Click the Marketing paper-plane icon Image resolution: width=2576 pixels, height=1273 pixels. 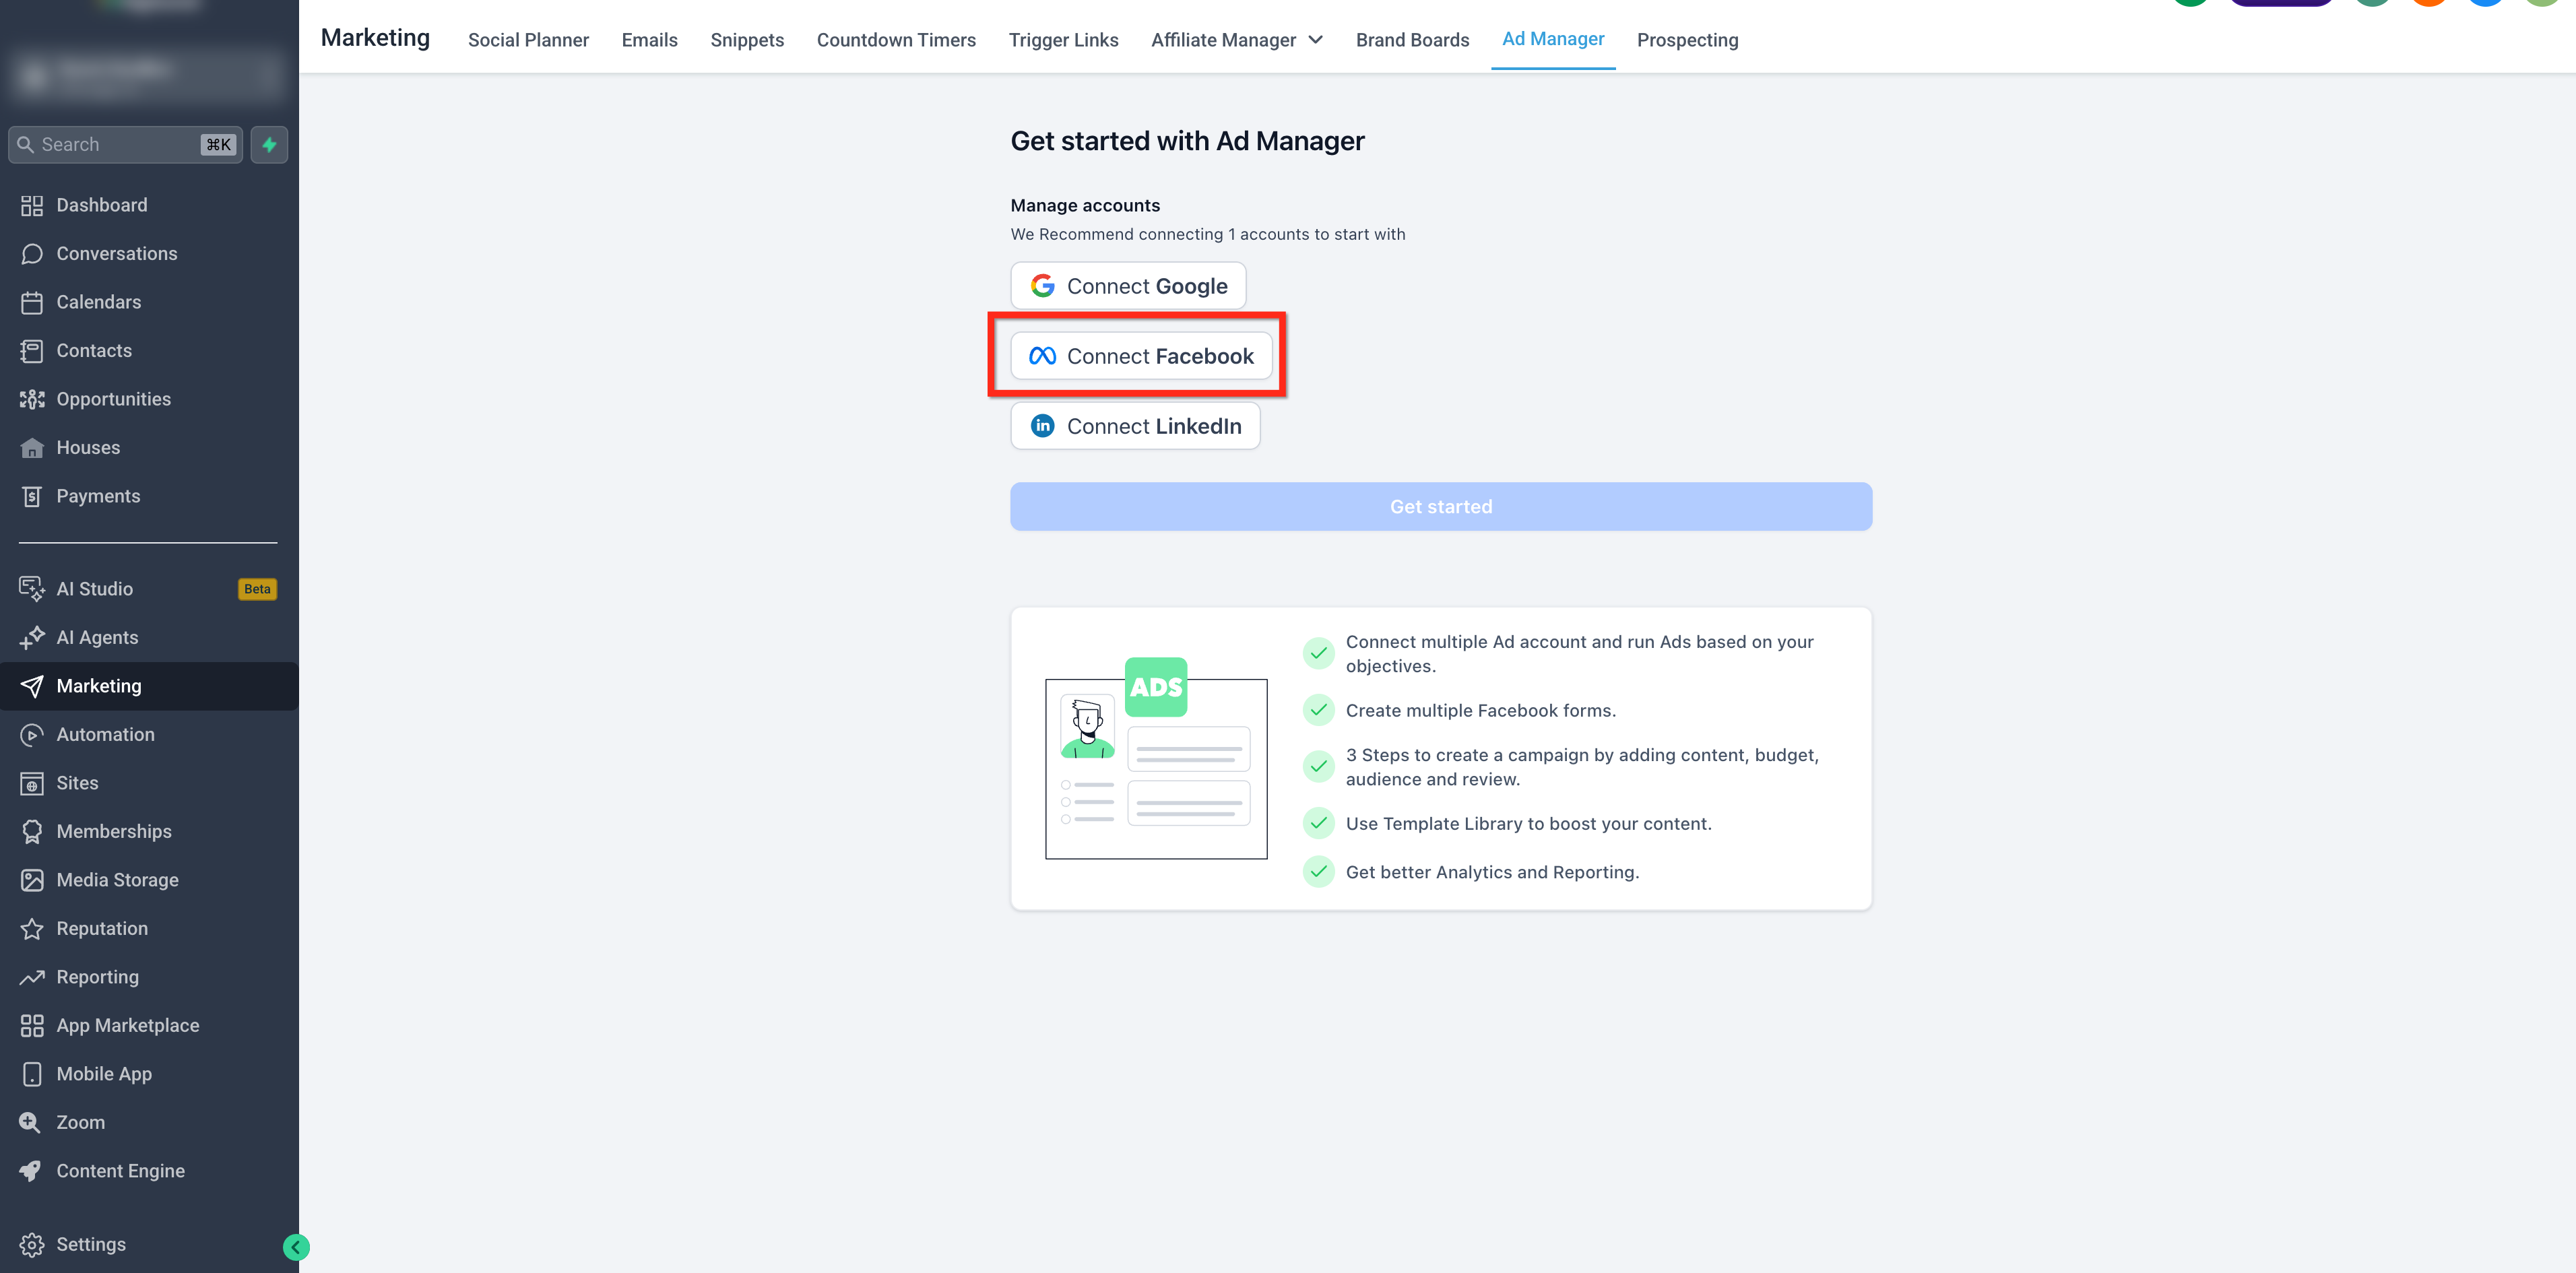(x=32, y=686)
